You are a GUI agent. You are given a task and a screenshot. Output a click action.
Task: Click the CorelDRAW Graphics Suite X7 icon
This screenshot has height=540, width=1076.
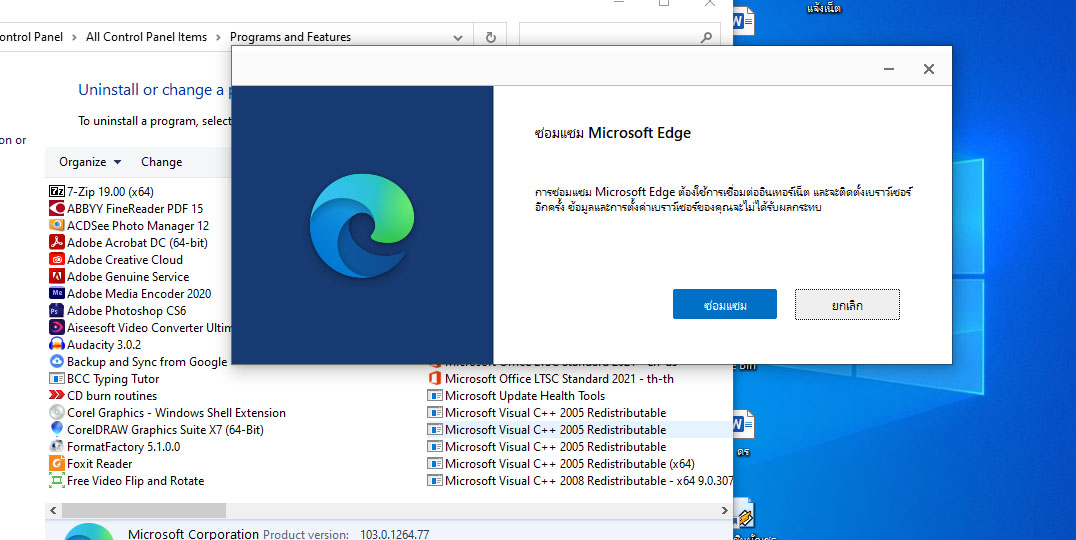[57, 430]
